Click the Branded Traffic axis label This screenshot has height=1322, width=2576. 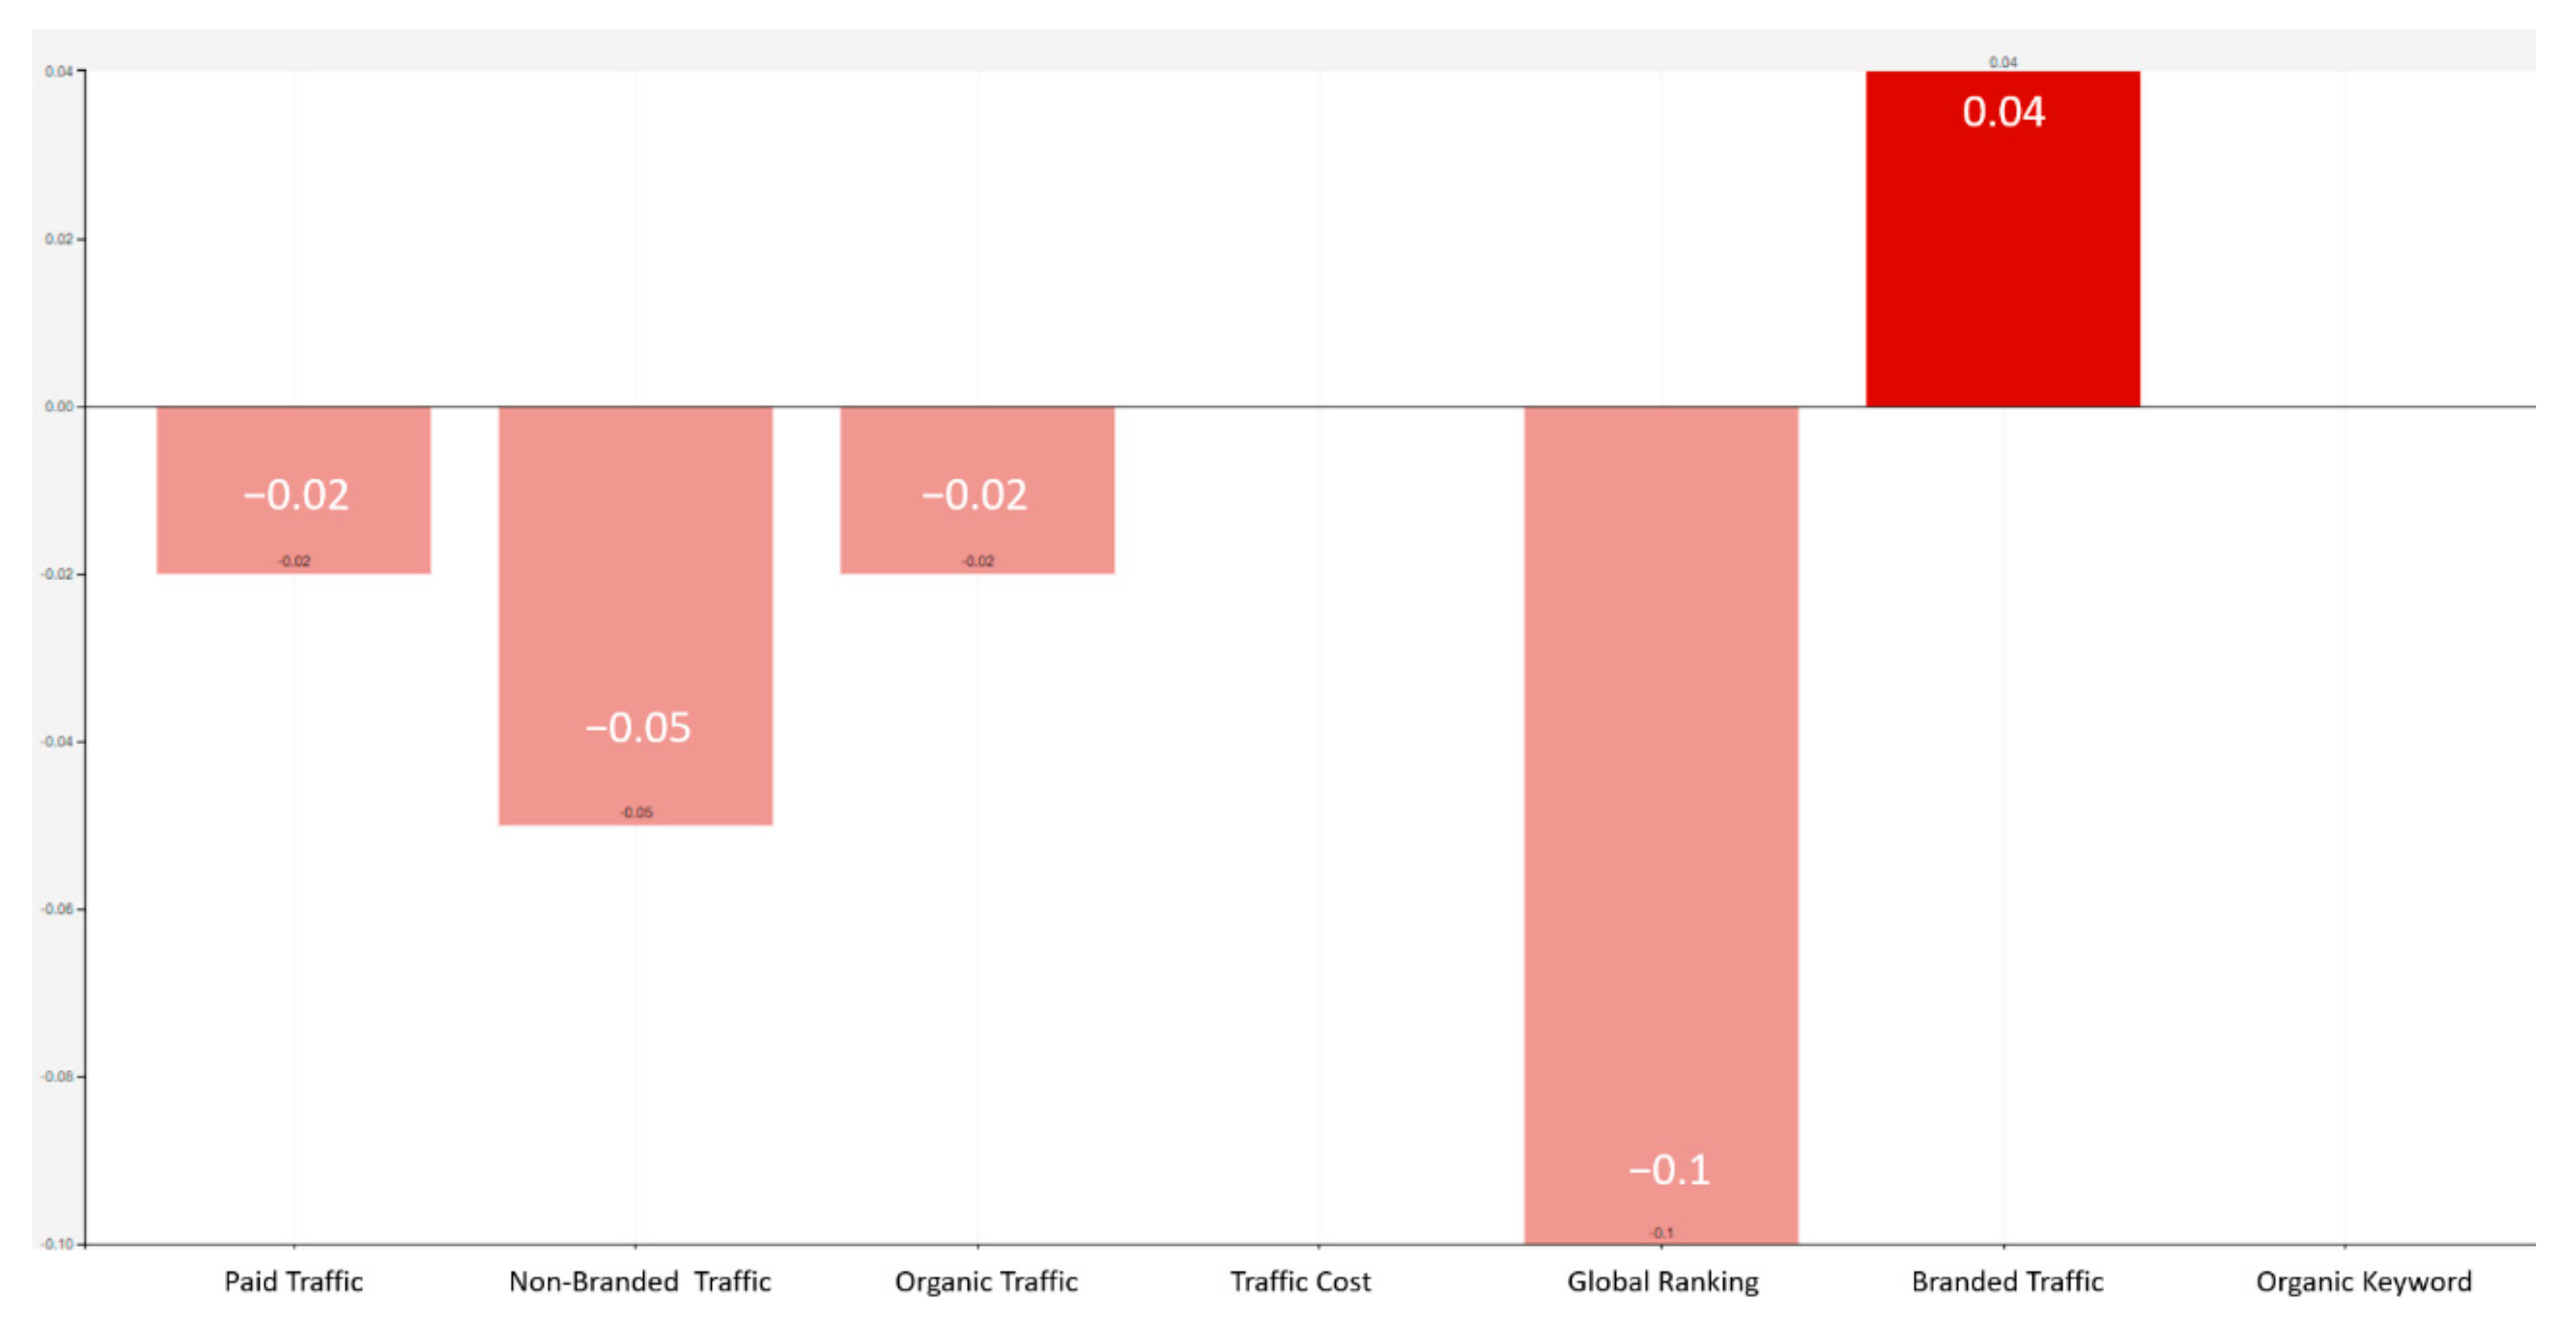point(2007,1281)
